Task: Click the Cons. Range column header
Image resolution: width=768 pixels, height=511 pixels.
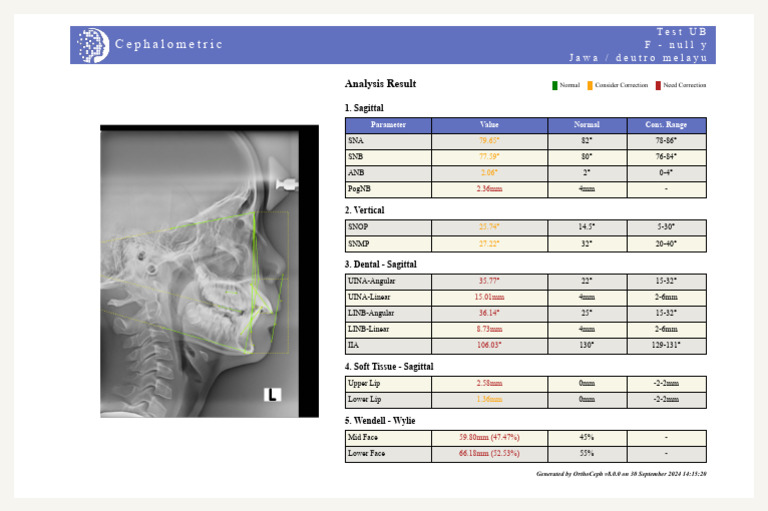Action: (x=666, y=125)
